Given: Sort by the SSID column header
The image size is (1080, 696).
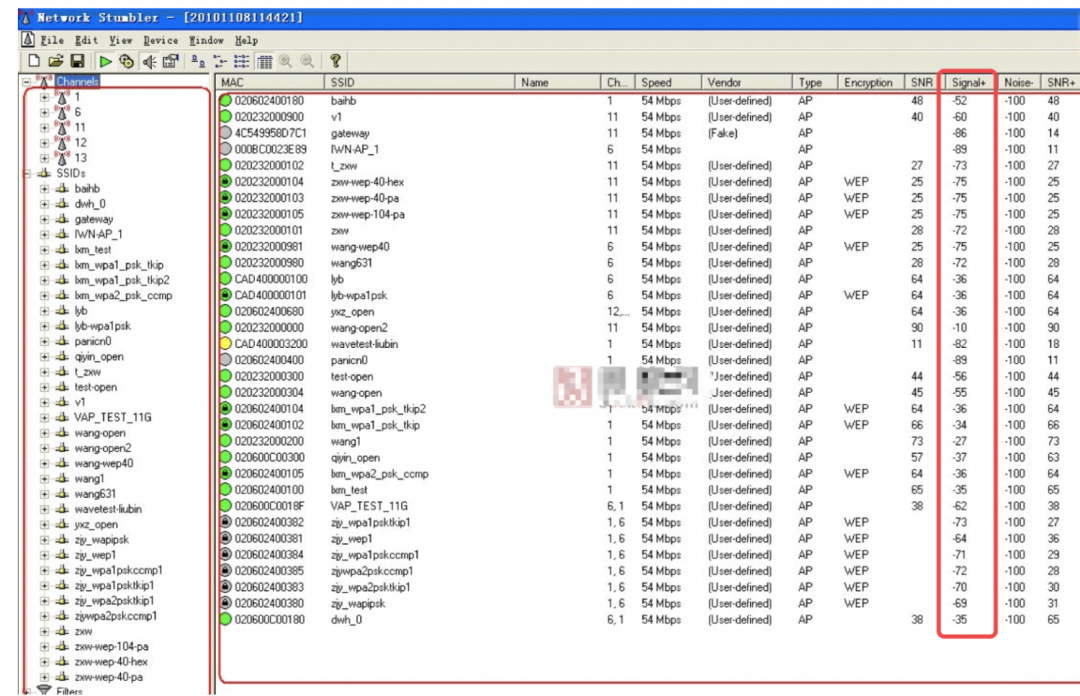Looking at the screenshot, I should tap(419, 82).
